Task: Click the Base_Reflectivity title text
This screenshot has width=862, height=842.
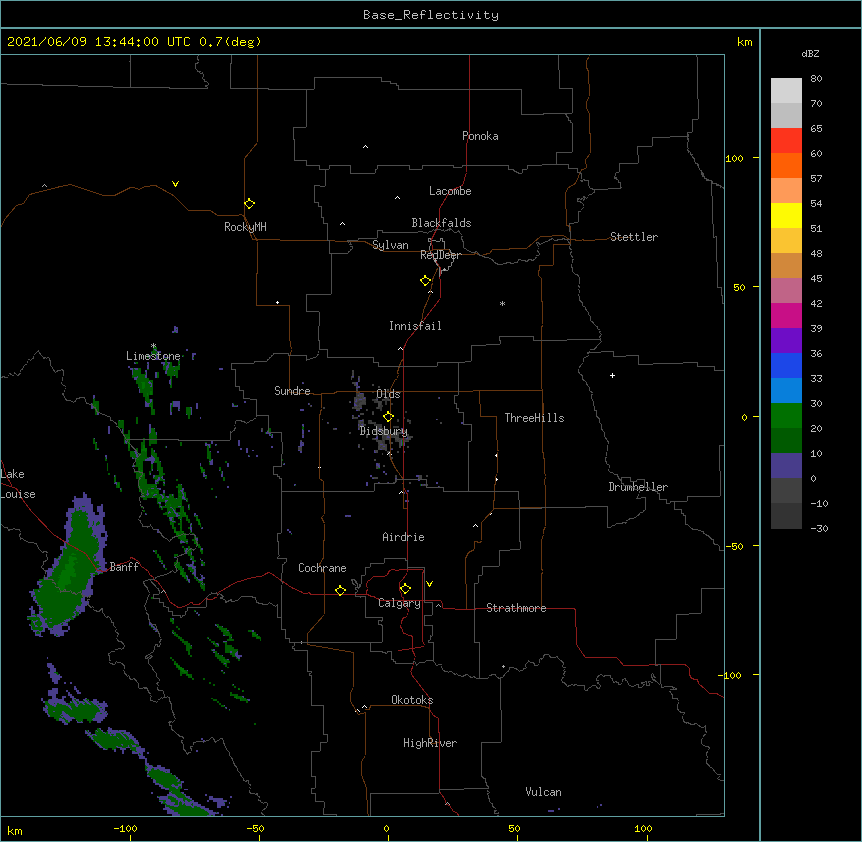Action: [x=431, y=15]
